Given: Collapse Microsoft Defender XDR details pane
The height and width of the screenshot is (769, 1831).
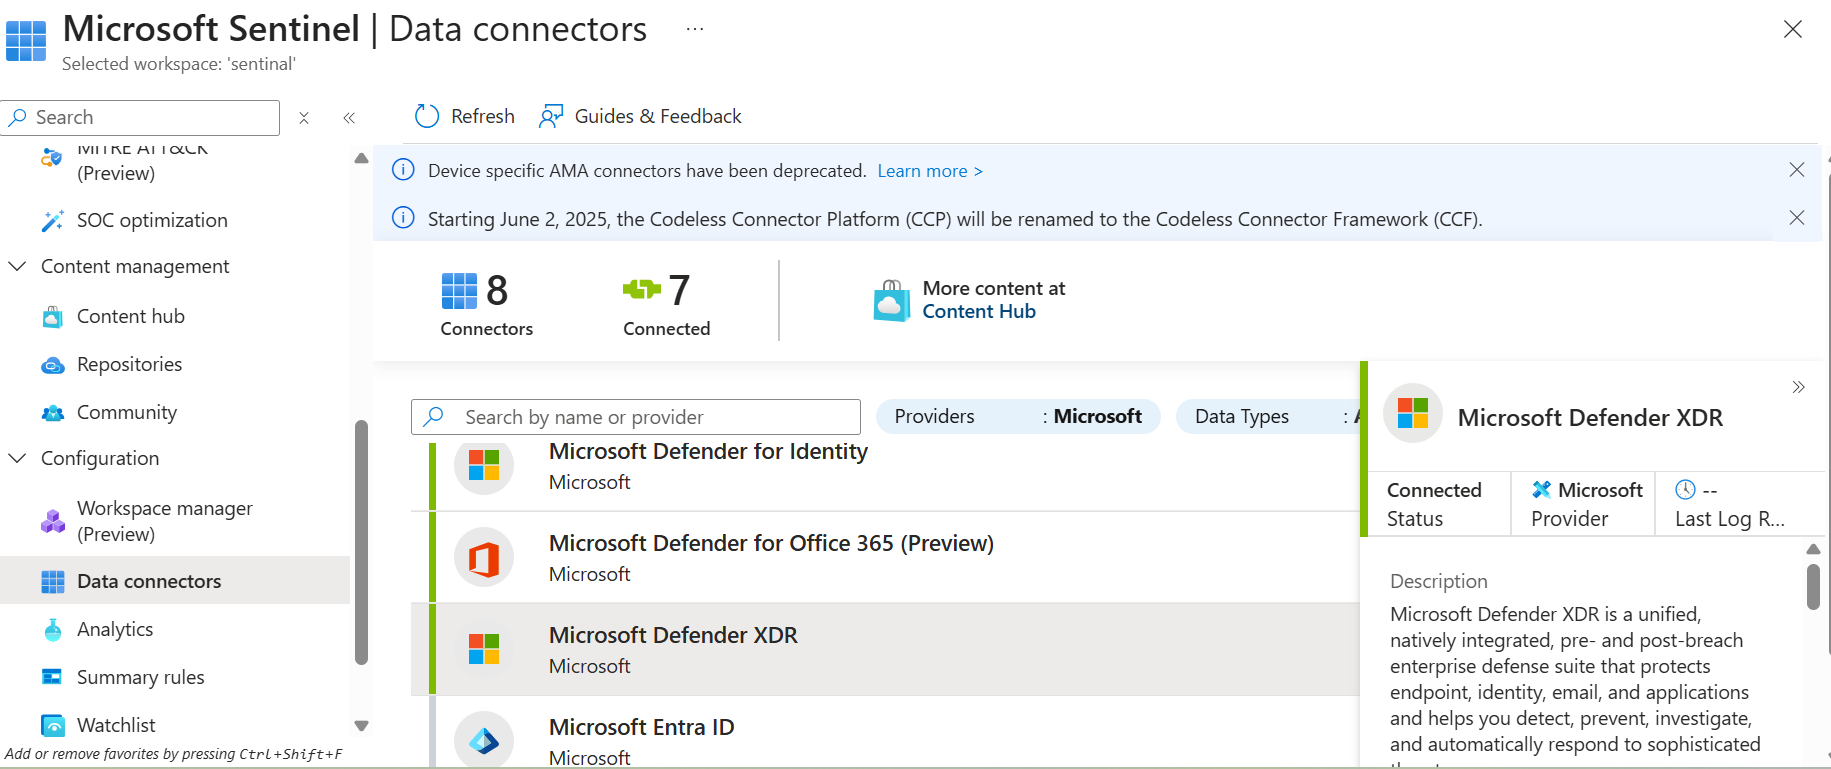Looking at the screenshot, I should tap(1798, 387).
